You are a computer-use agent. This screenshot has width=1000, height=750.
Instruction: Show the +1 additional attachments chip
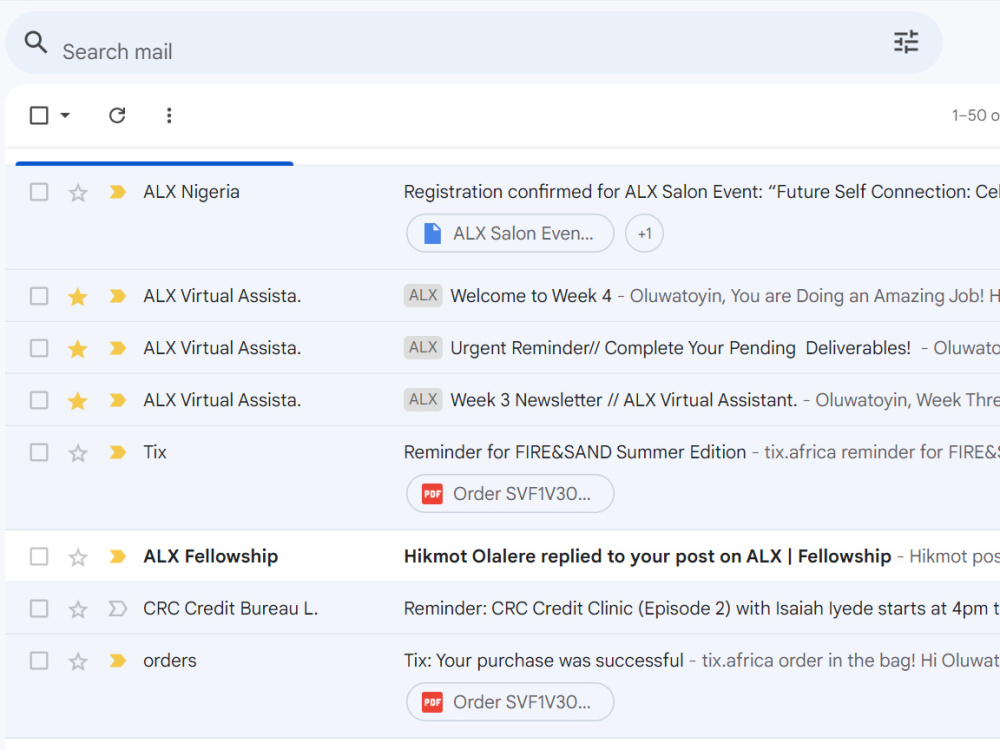coord(644,233)
